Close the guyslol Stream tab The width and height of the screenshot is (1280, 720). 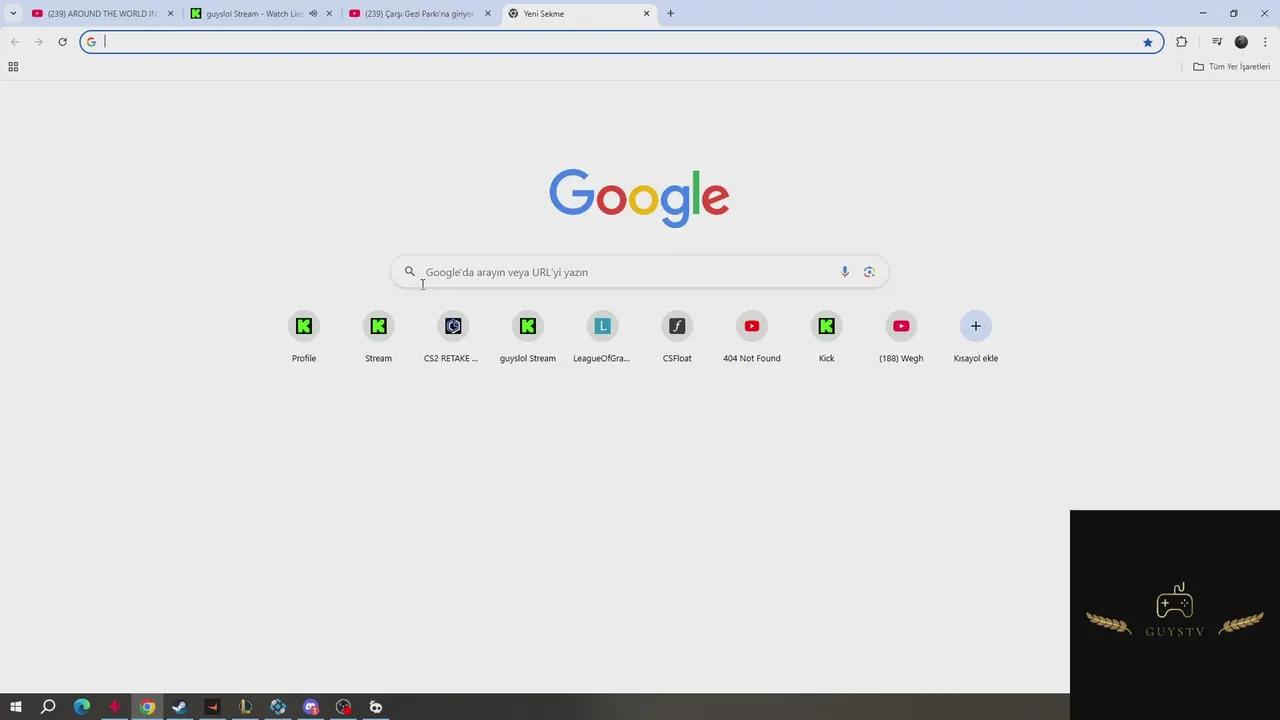point(329,14)
